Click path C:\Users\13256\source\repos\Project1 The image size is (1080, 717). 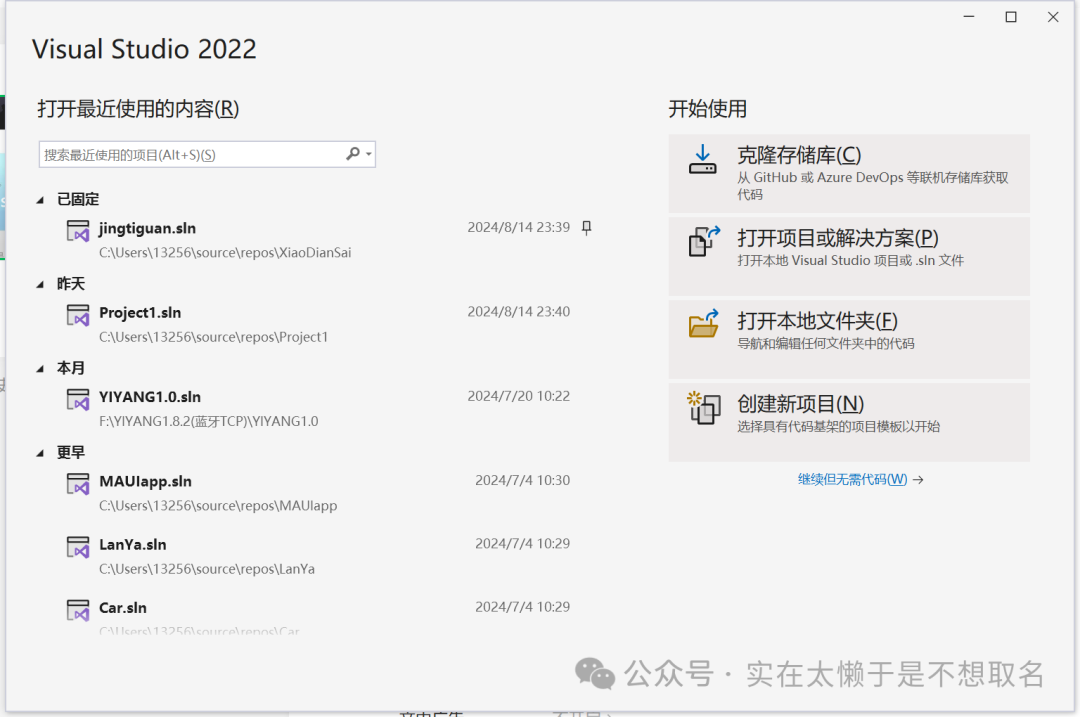tap(214, 337)
